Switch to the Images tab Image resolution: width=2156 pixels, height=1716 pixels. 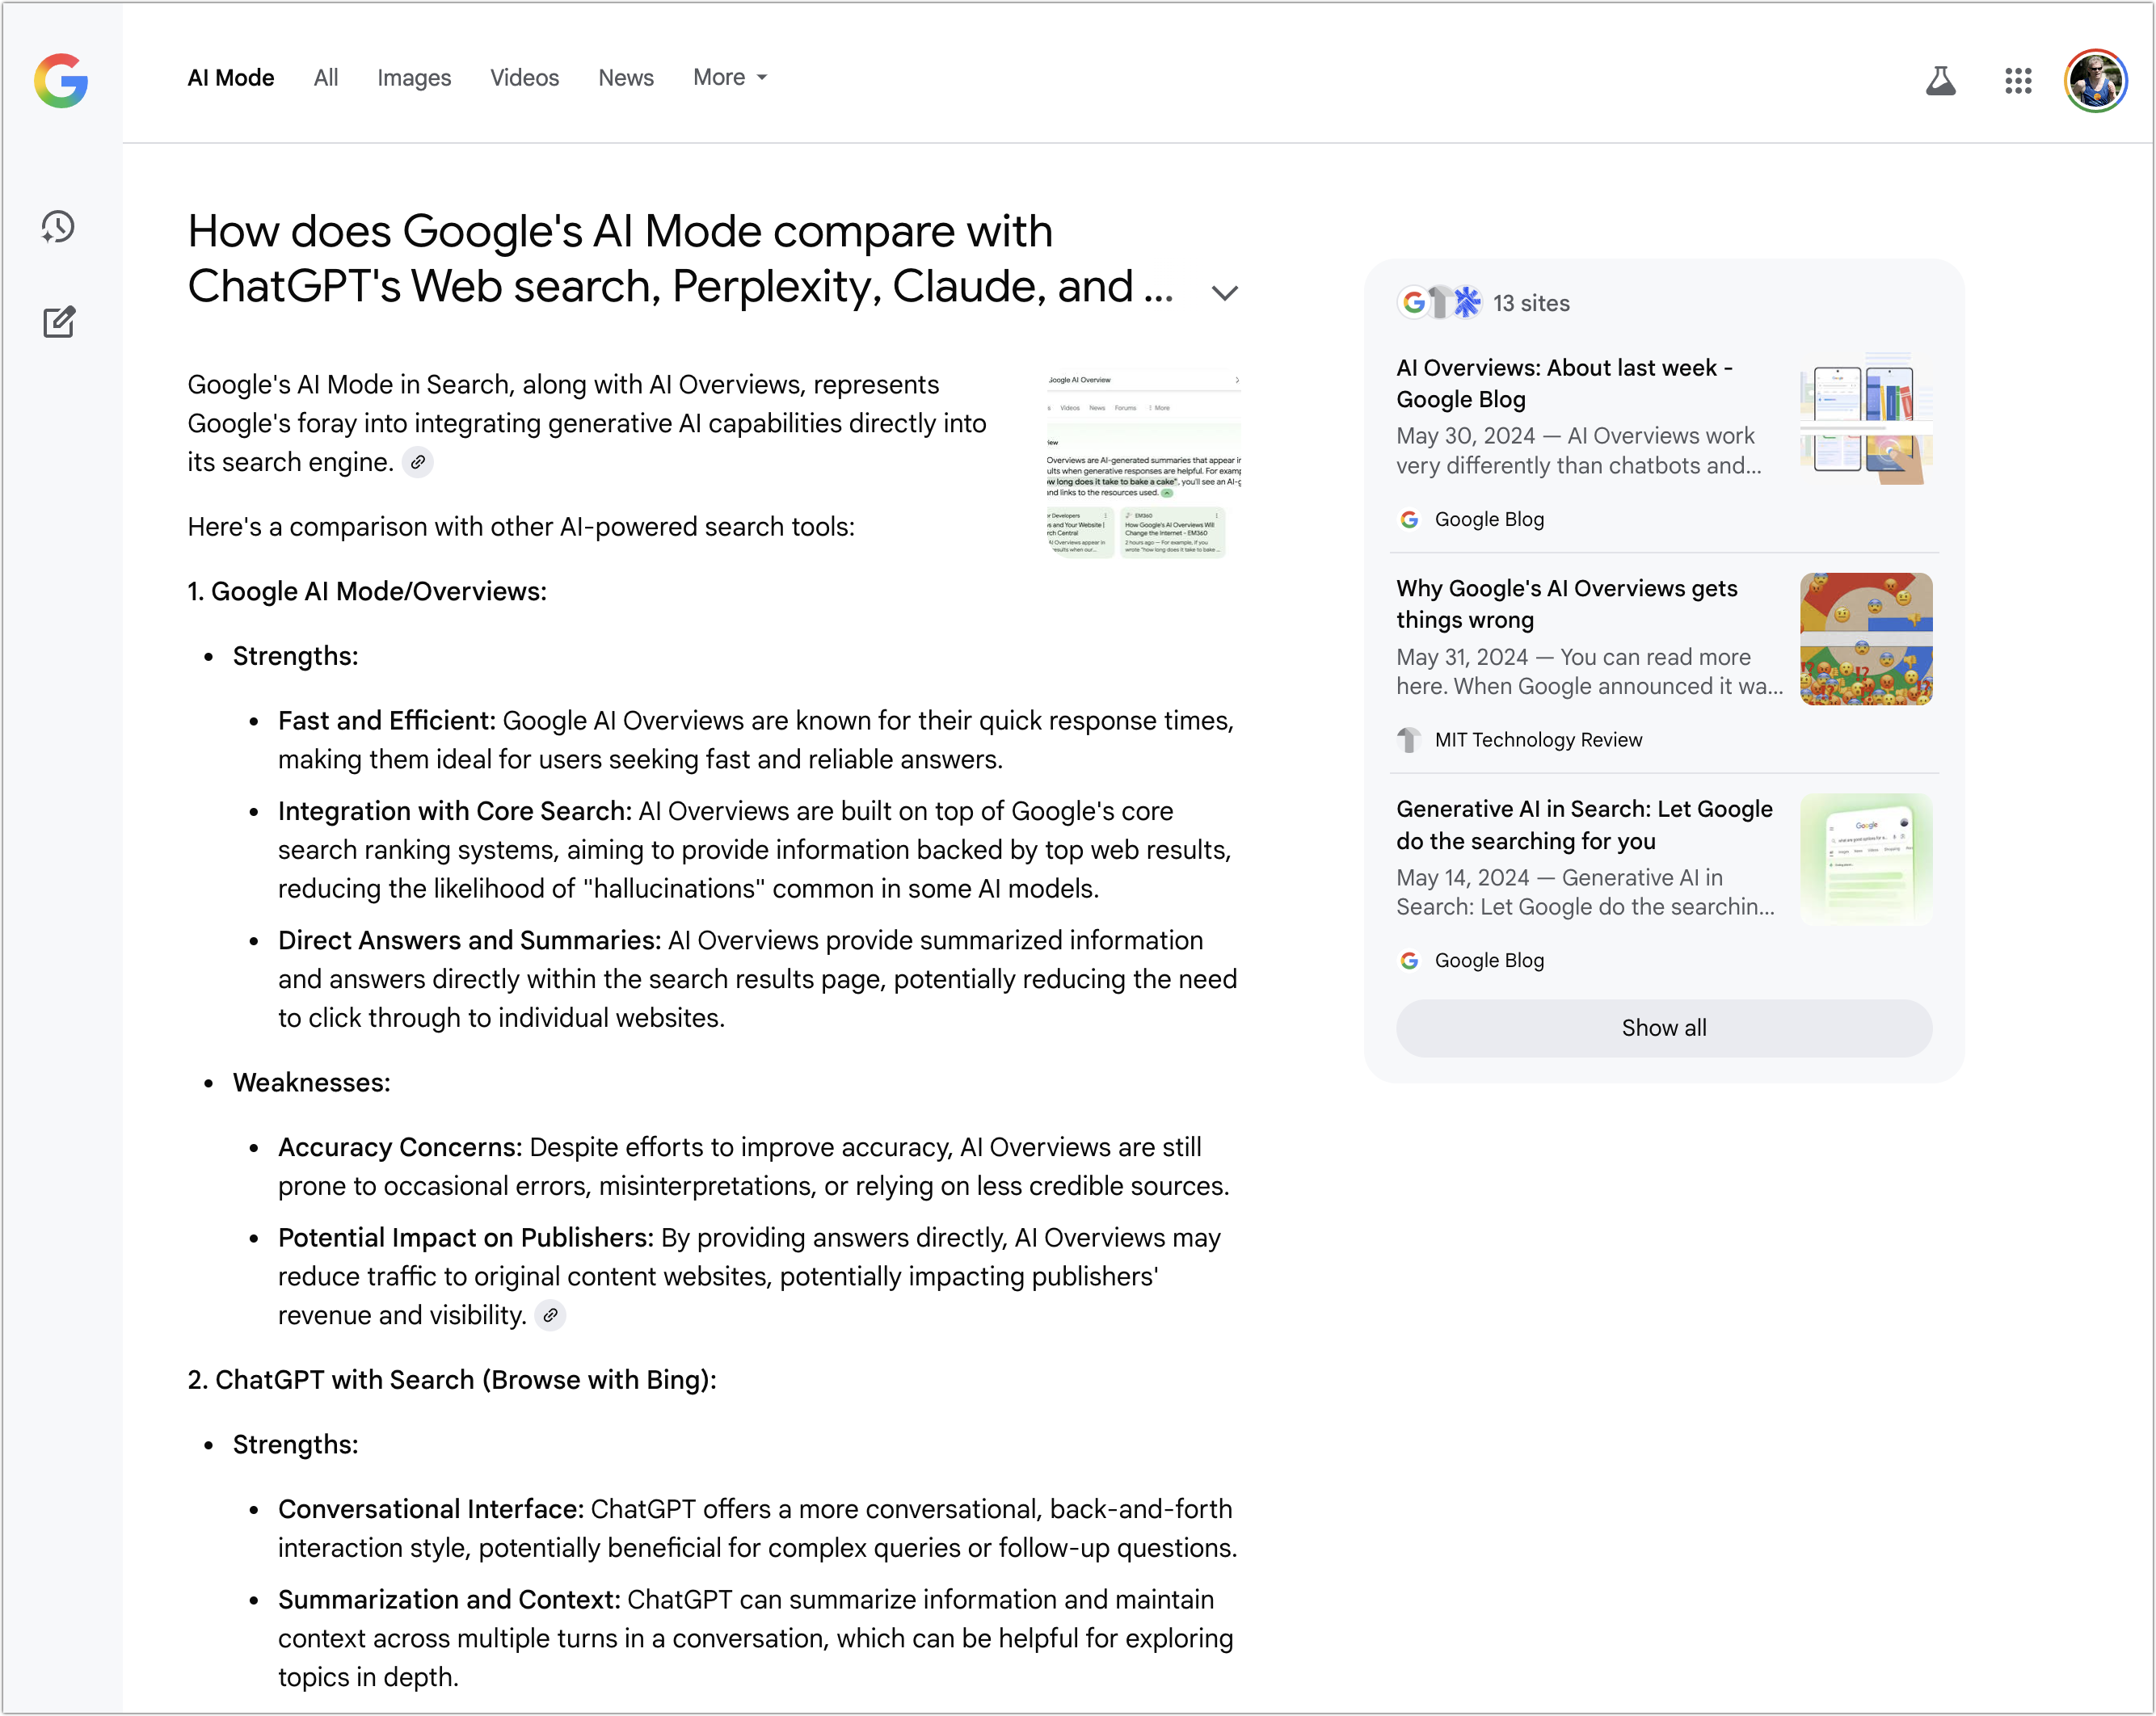pos(414,77)
